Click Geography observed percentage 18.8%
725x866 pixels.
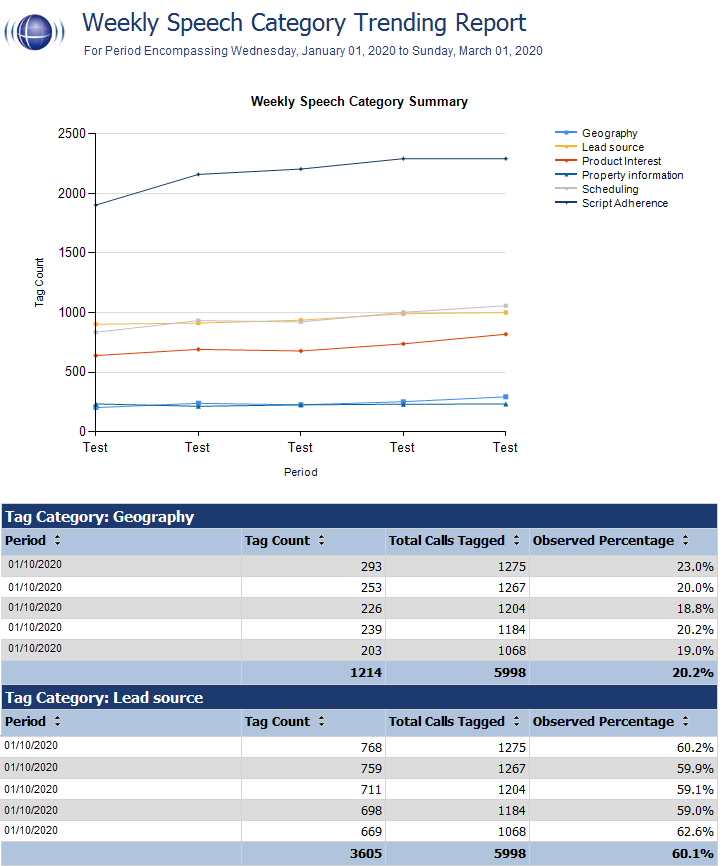pyautogui.click(x=695, y=609)
